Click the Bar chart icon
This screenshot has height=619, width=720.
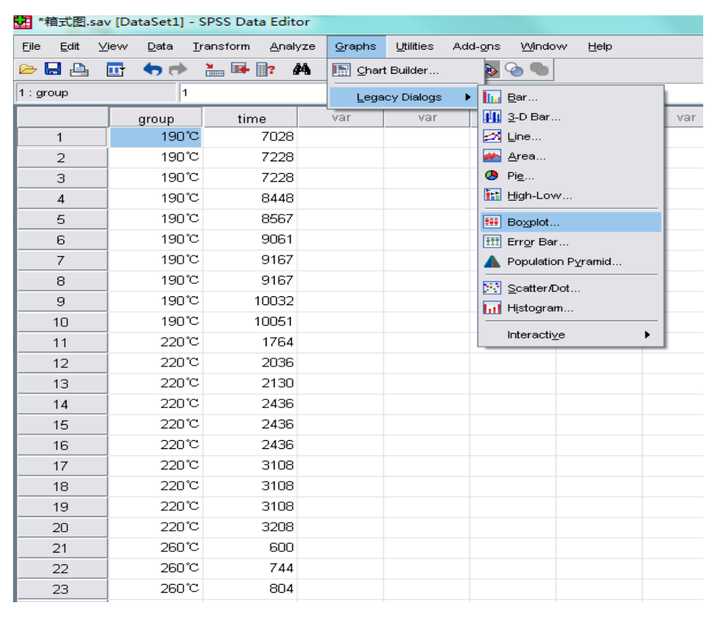[492, 97]
